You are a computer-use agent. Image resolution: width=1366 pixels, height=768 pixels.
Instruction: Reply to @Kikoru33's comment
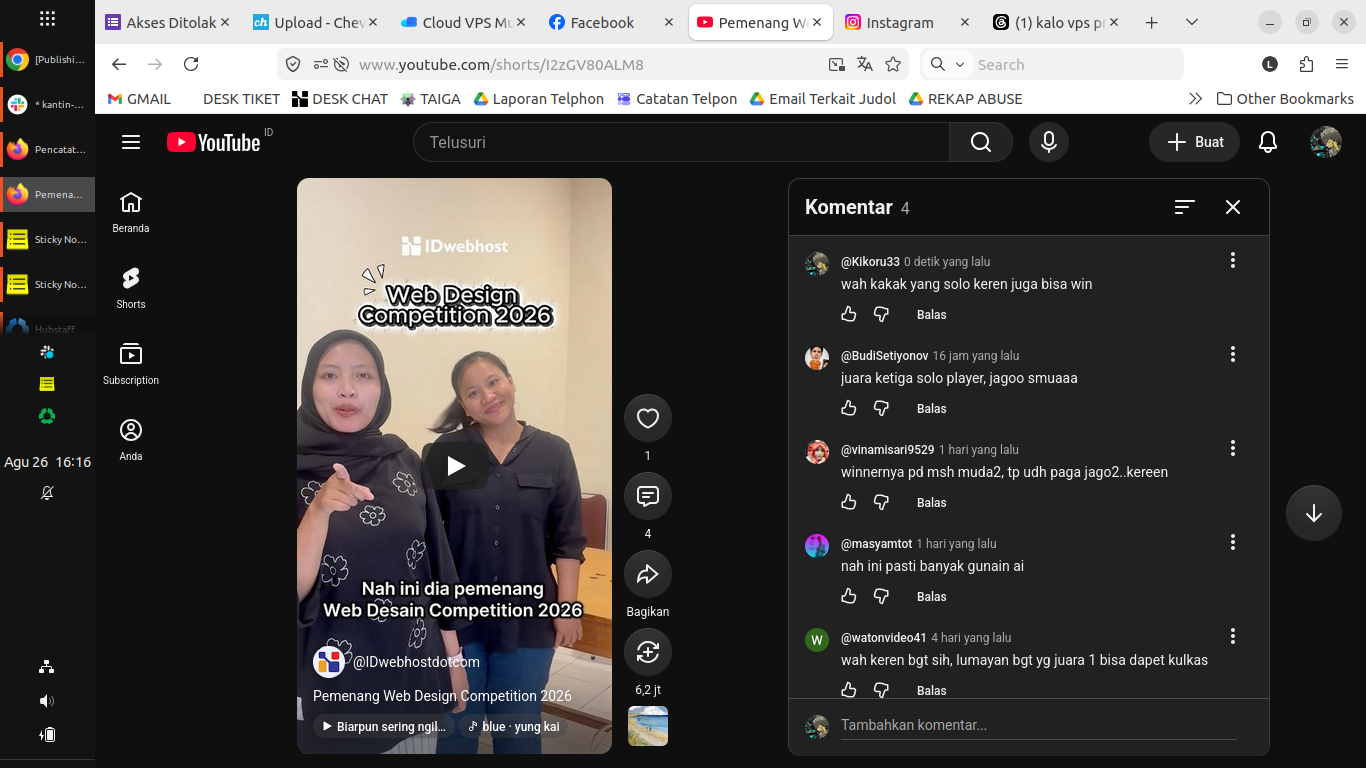click(x=931, y=314)
